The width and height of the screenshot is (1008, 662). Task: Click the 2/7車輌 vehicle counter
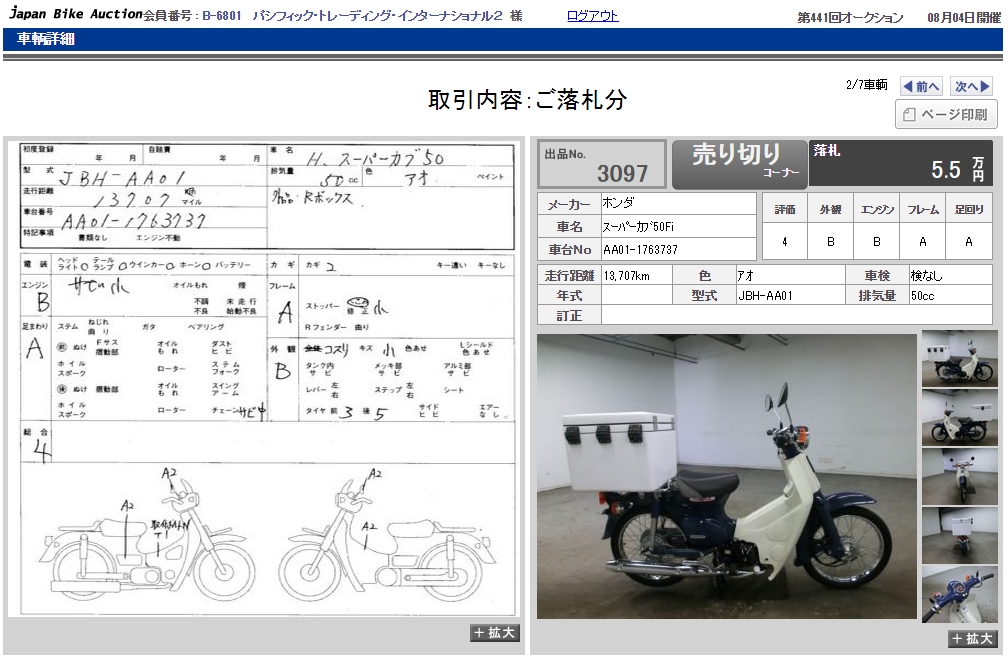pos(866,85)
